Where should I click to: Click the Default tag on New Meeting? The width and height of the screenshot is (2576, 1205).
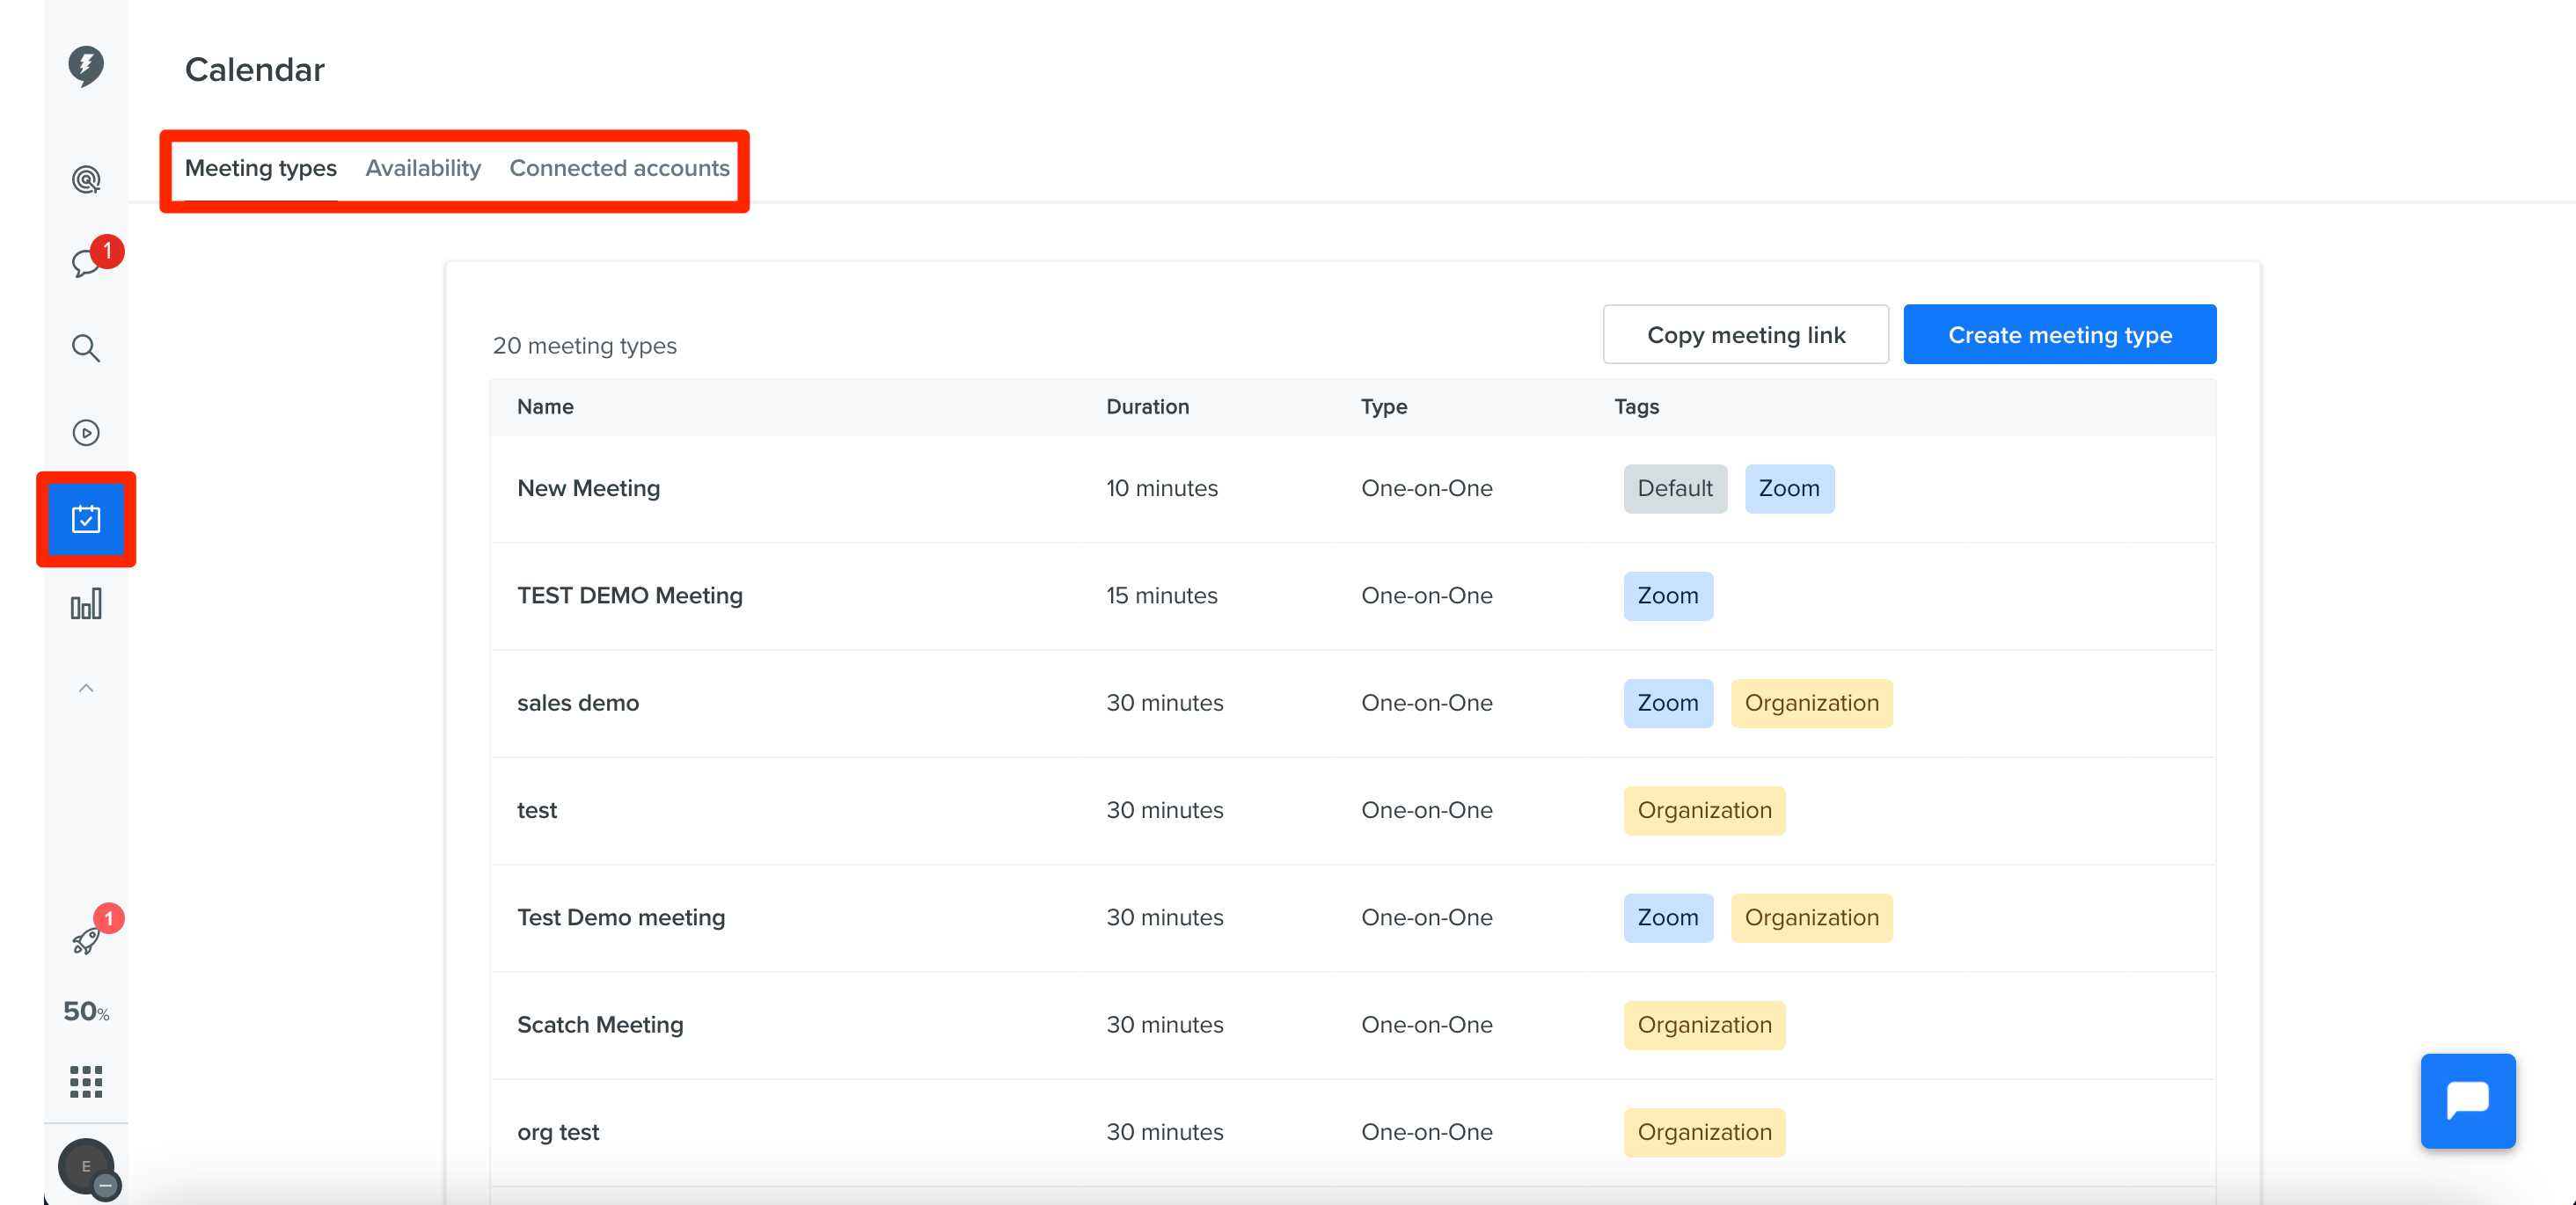tap(1674, 489)
